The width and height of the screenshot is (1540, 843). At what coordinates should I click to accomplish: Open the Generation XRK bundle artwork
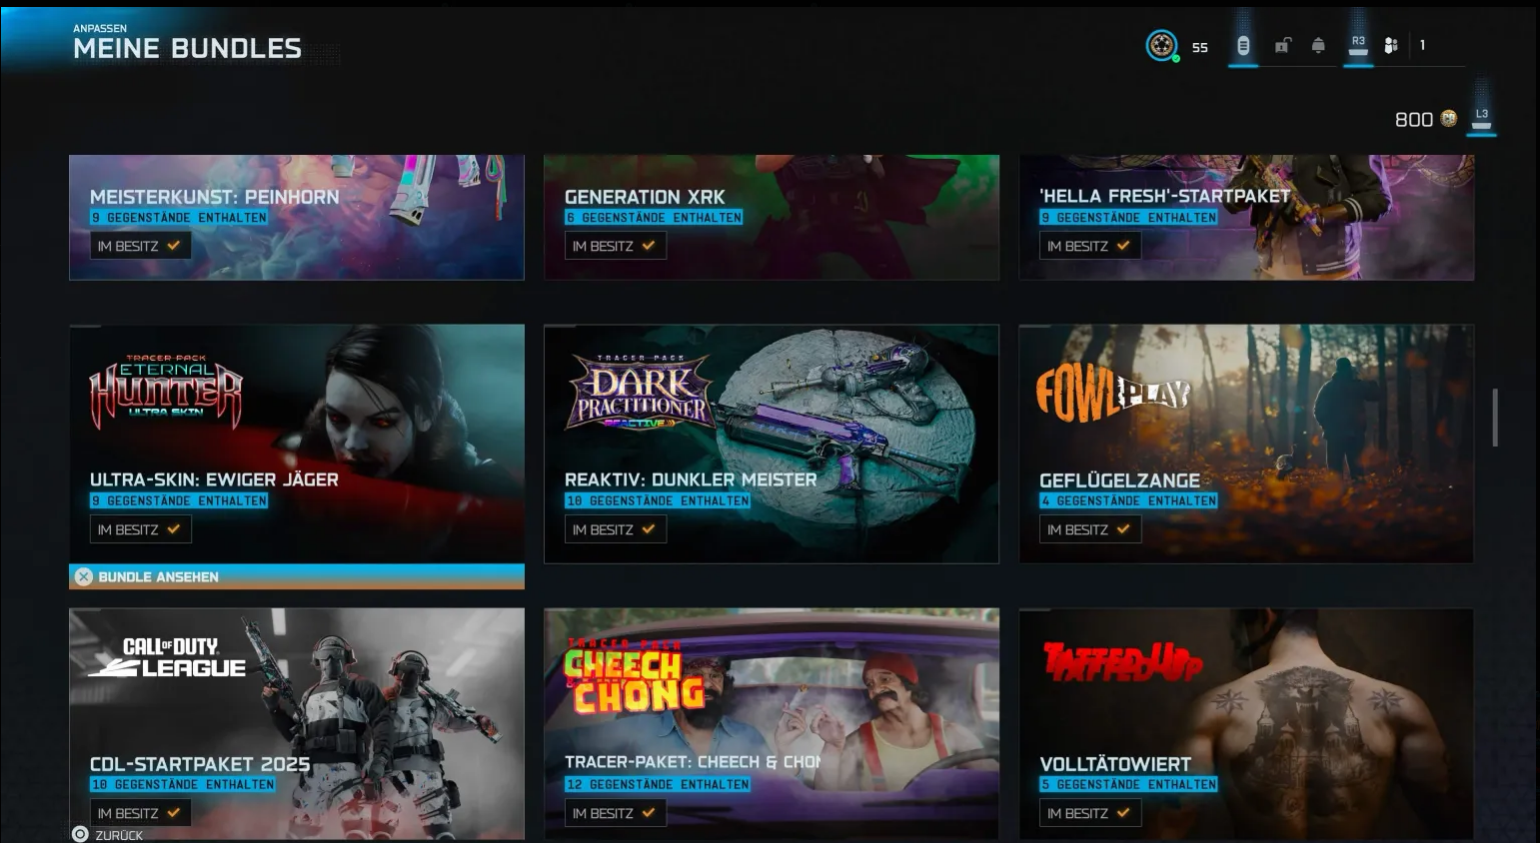coord(771,217)
